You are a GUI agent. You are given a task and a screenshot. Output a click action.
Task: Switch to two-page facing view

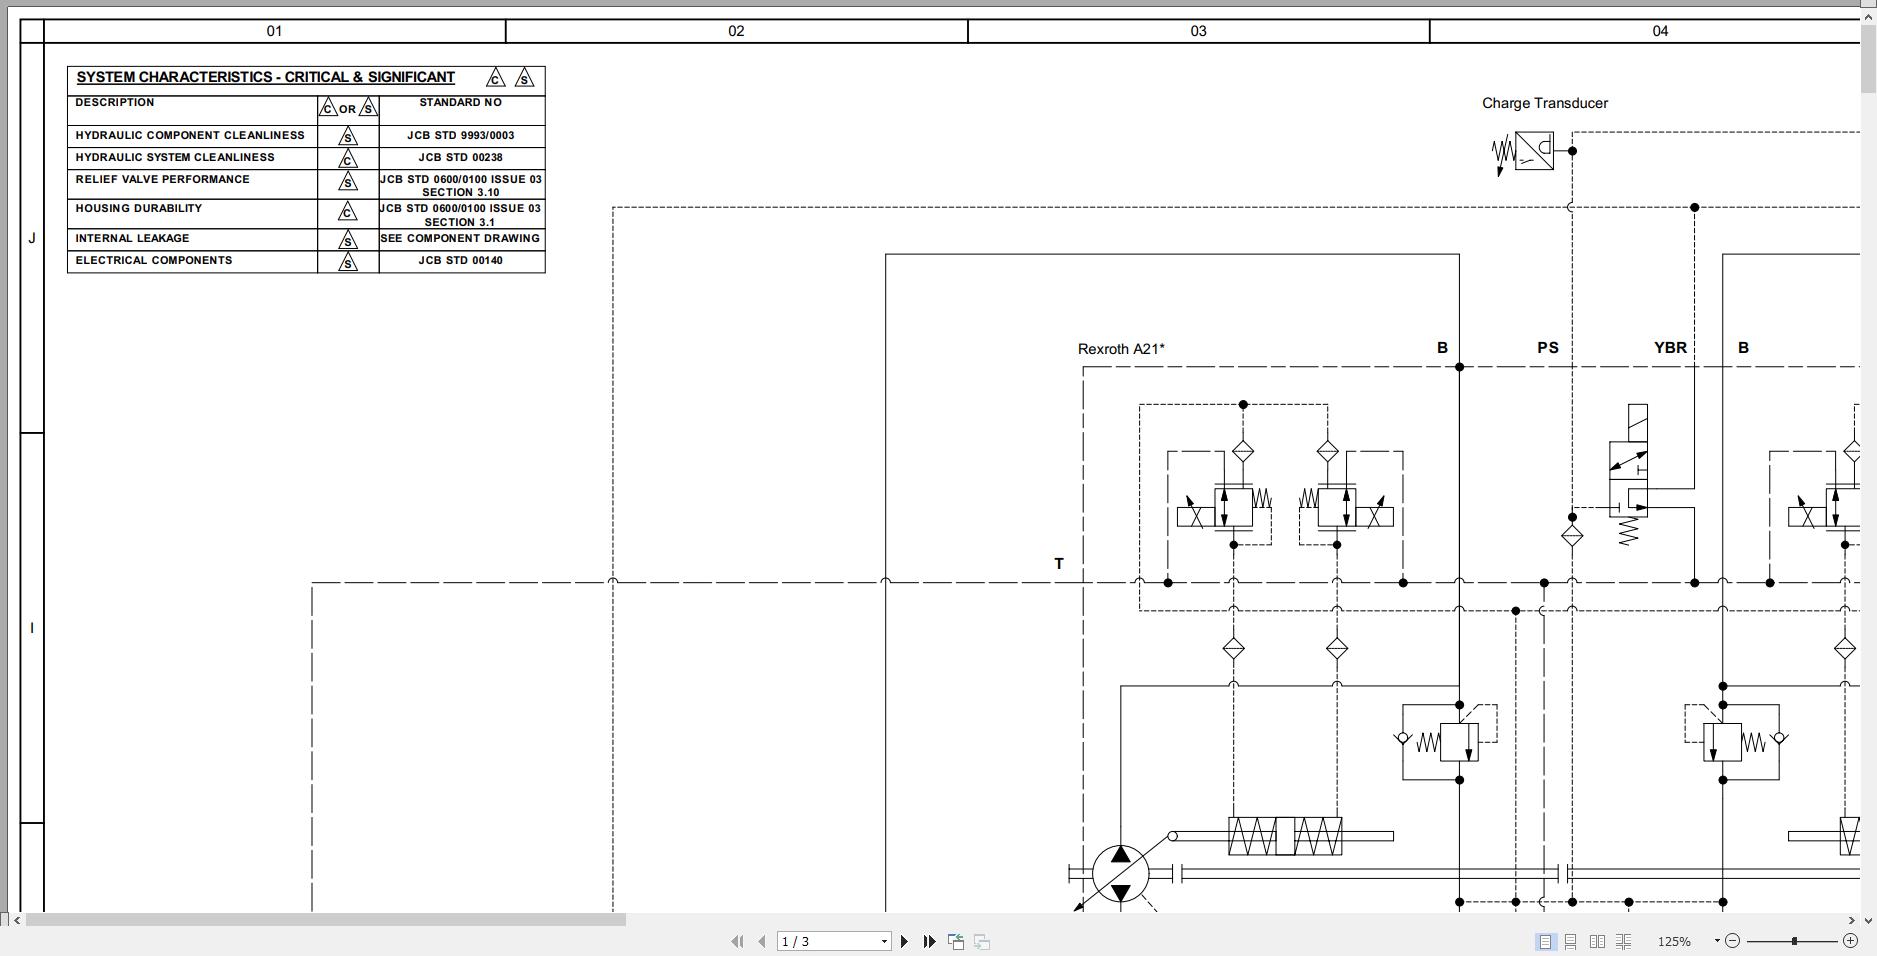[x=1599, y=941]
